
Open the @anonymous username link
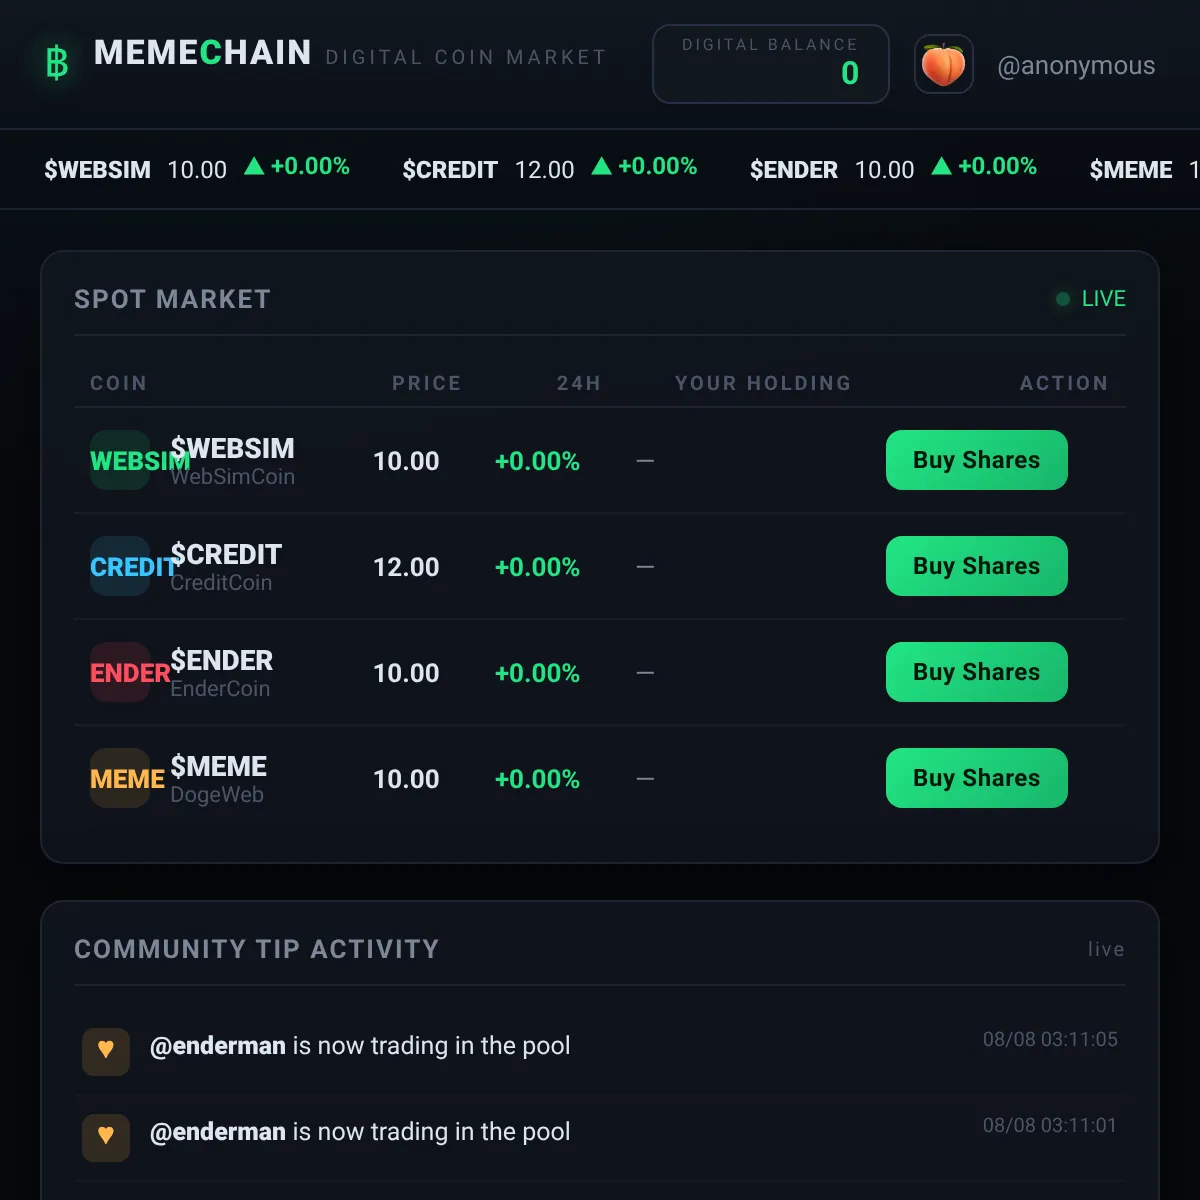1076,66
